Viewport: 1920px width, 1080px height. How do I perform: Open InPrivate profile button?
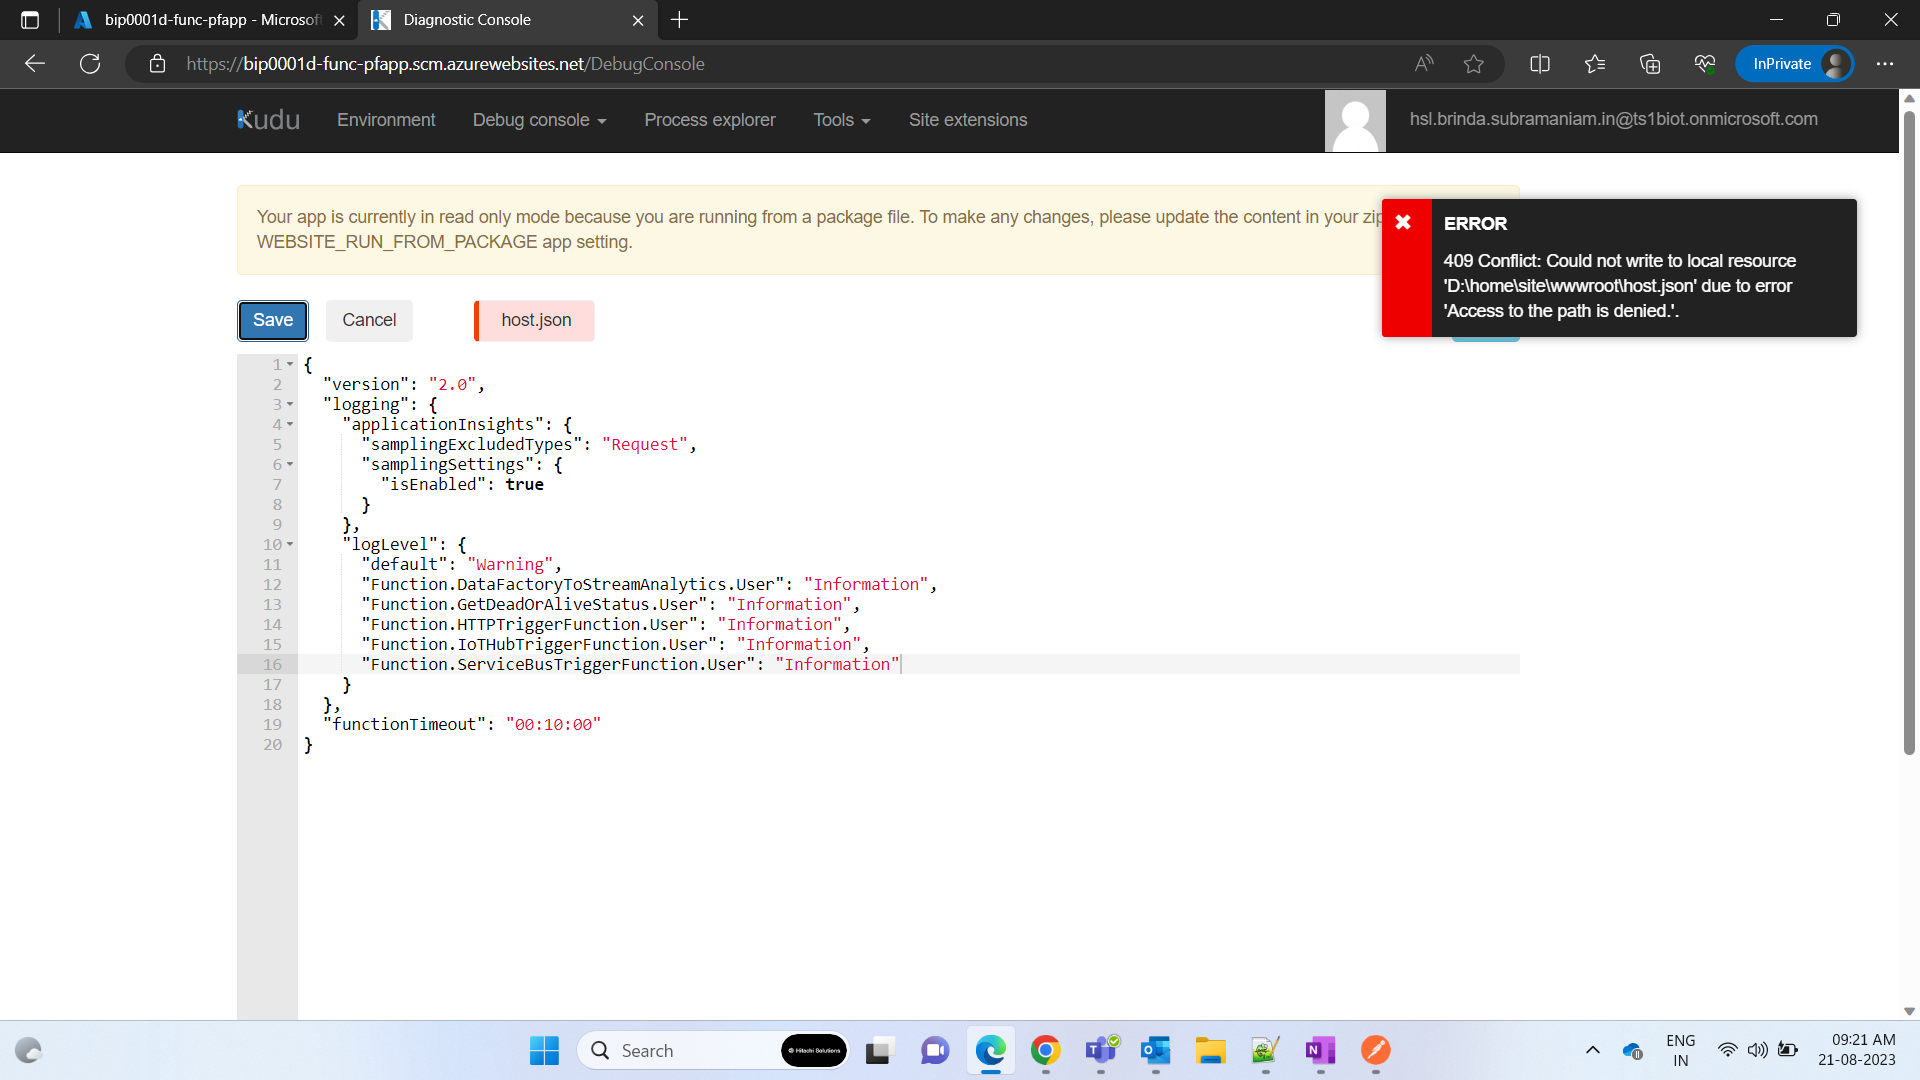[1794, 64]
